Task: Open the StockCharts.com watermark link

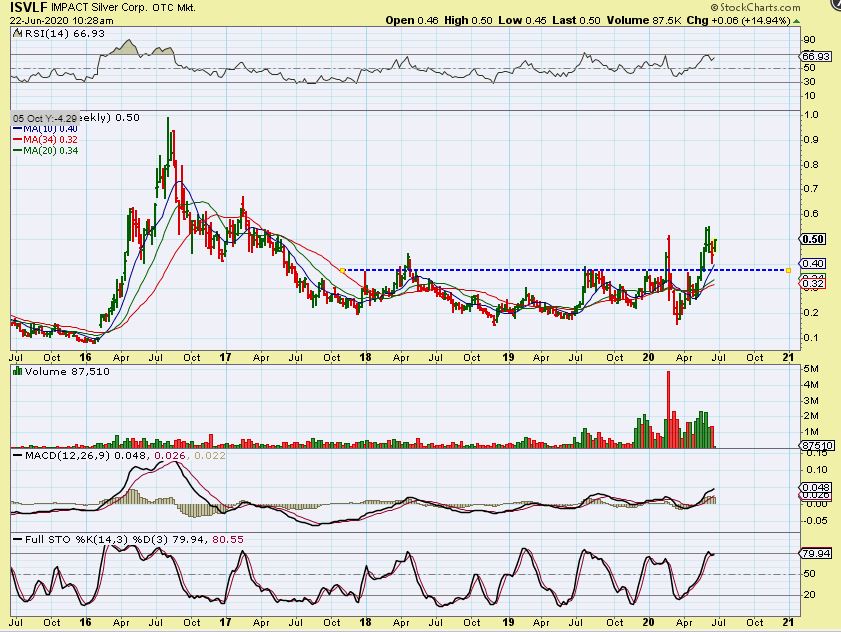Action: pyautogui.click(x=755, y=7)
